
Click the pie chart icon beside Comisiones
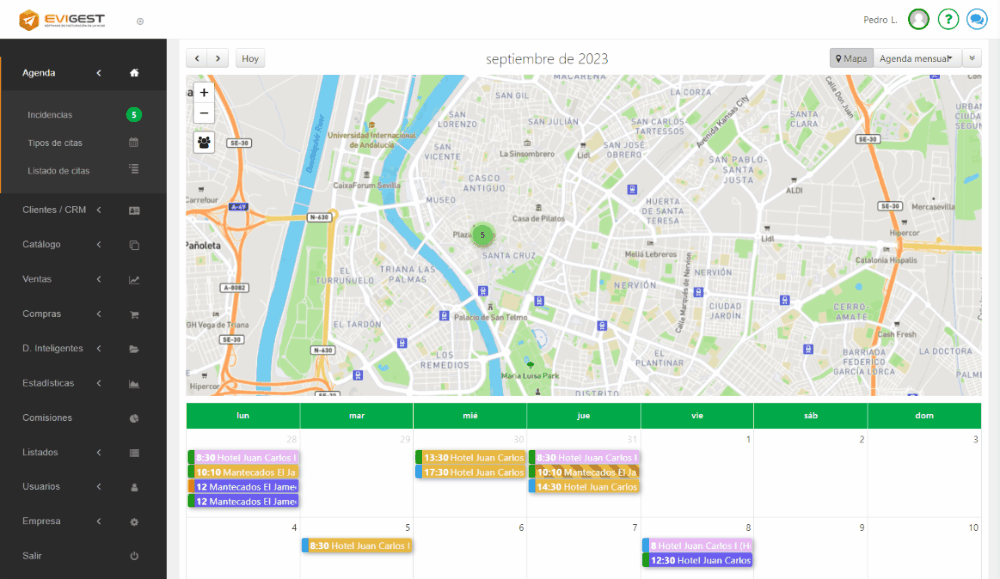[134, 418]
